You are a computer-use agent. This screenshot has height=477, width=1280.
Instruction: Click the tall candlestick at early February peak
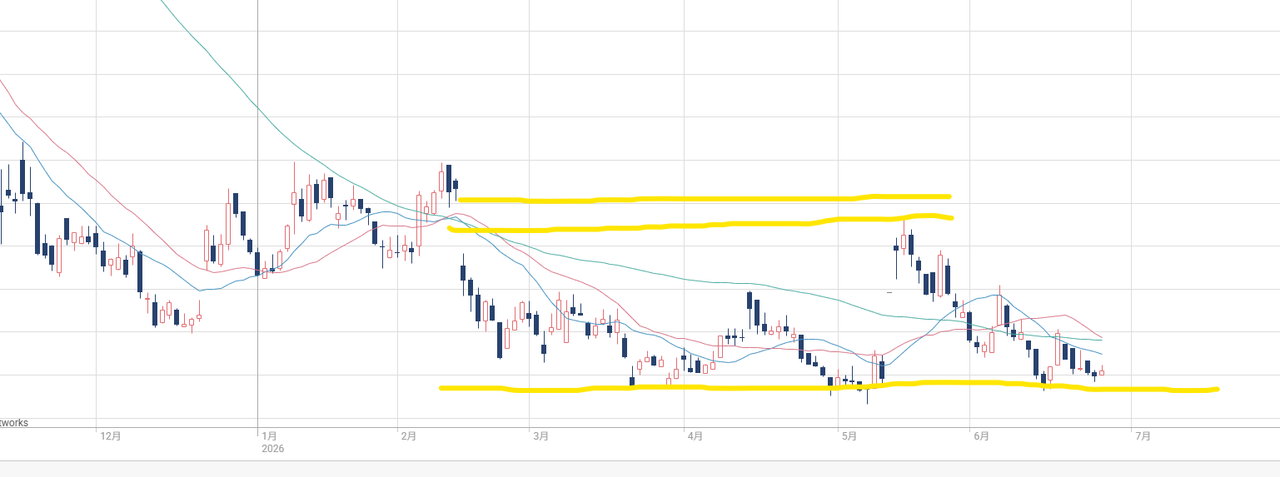[x=448, y=178]
